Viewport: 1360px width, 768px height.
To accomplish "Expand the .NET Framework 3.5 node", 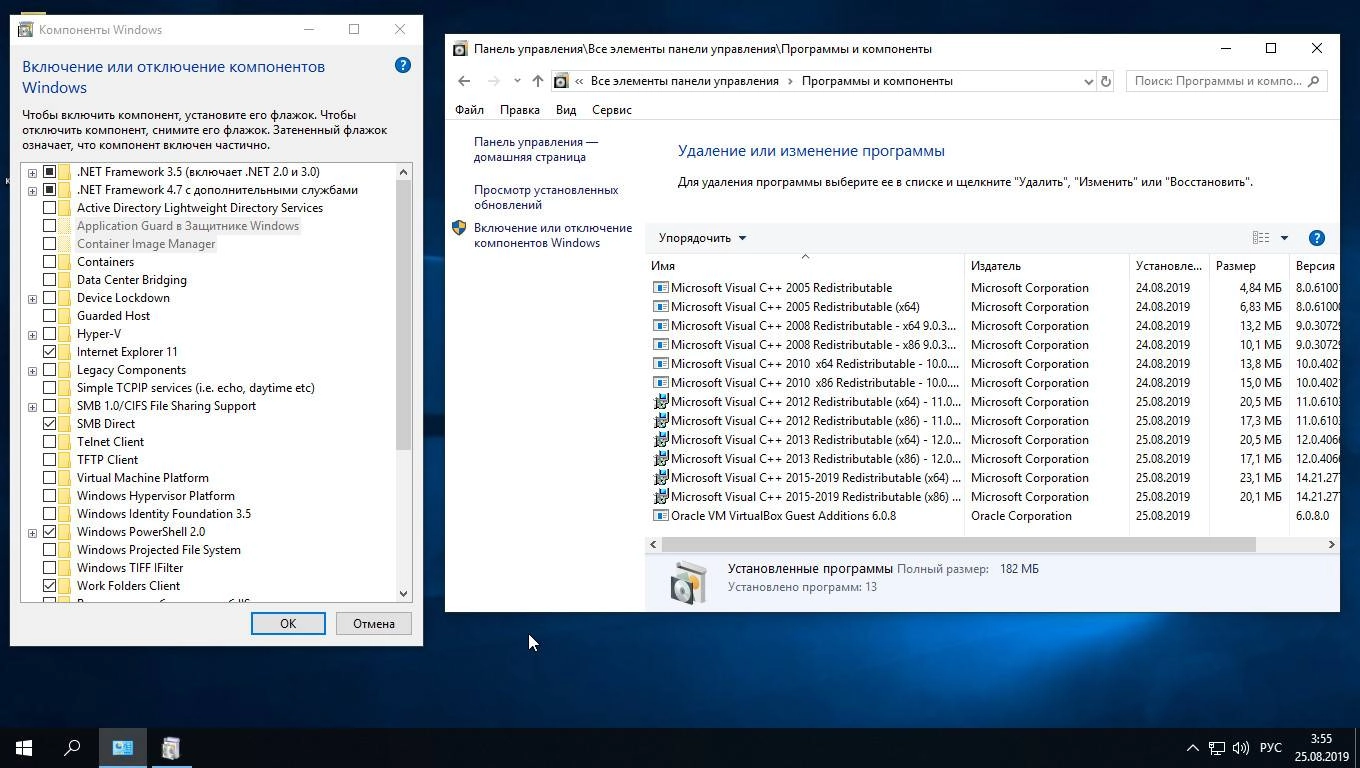I will (x=32, y=172).
